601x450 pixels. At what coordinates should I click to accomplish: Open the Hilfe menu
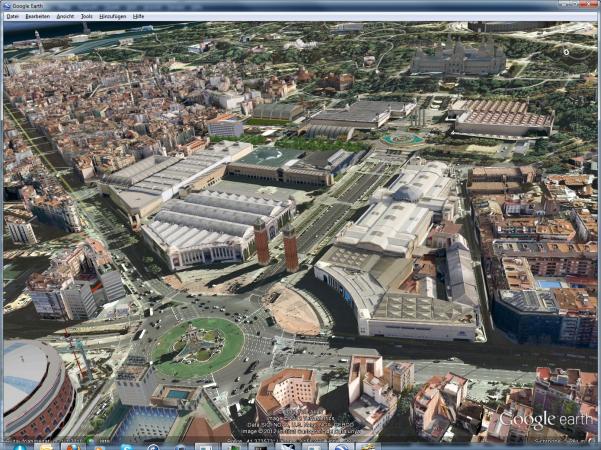(138, 16)
